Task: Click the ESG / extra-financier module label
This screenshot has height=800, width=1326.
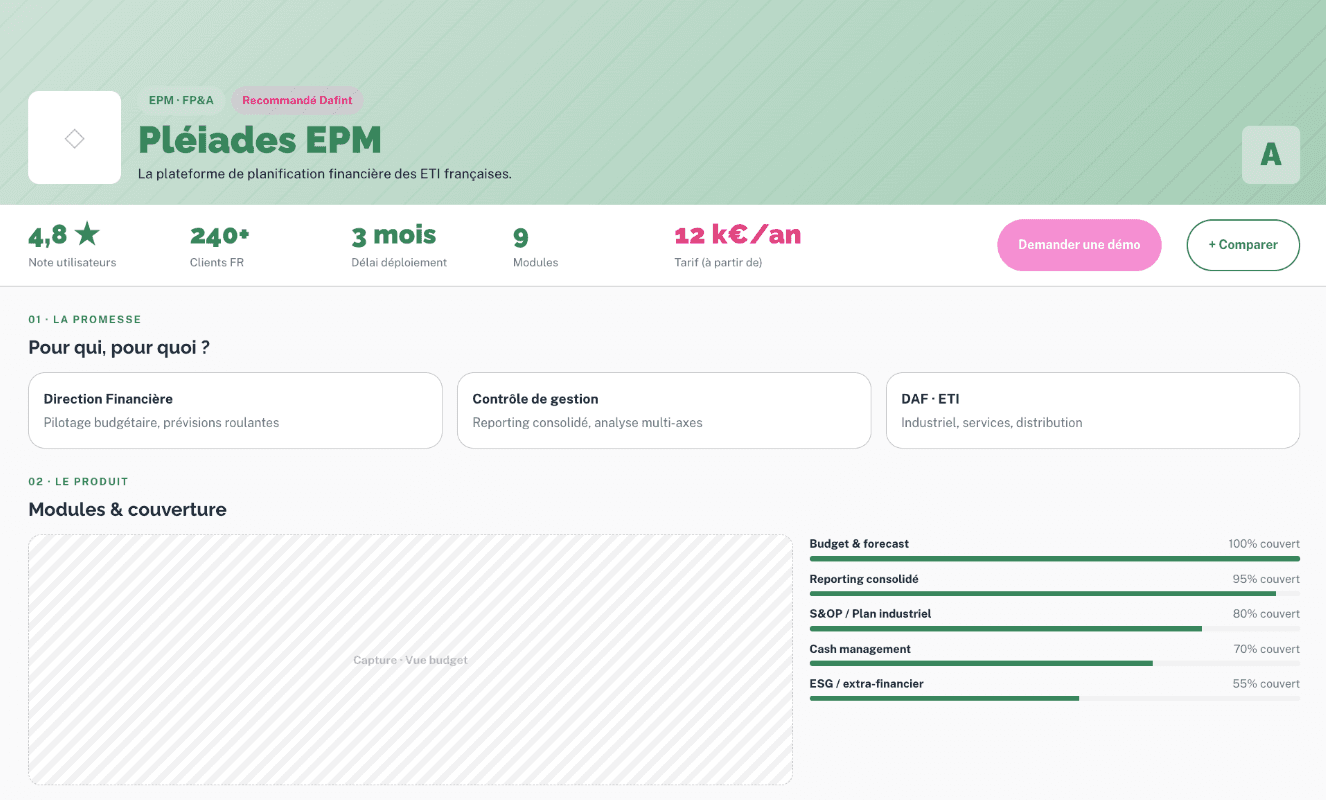Action: [x=867, y=684]
